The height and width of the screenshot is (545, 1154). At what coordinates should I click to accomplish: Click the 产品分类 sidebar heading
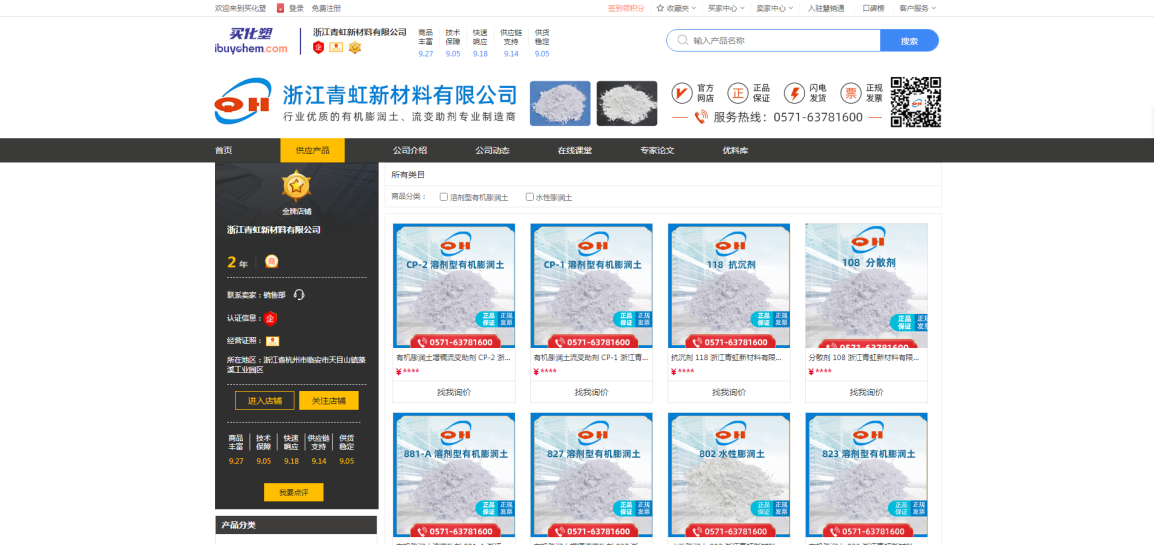[x=238, y=525]
